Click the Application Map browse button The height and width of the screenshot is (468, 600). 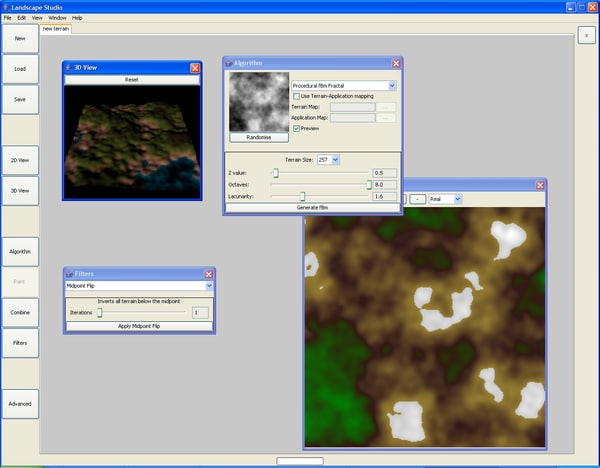click(x=385, y=118)
